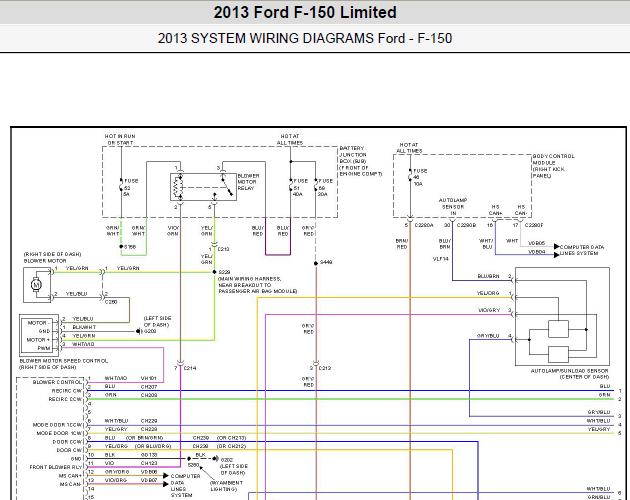Image resolution: width=630 pixels, height=500 pixels.
Task: Click connector label "C213"
Action: pyautogui.click(x=223, y=249)
